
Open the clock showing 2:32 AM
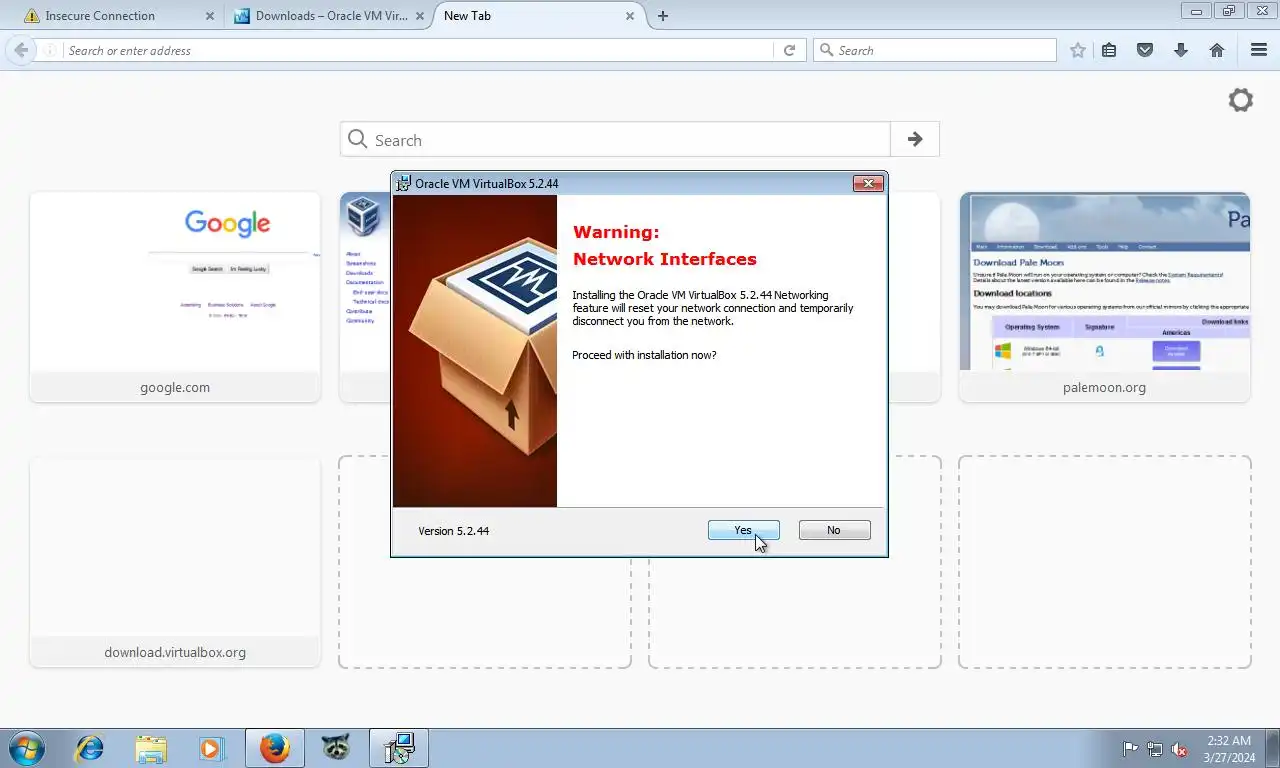(x=1229, y=749)
